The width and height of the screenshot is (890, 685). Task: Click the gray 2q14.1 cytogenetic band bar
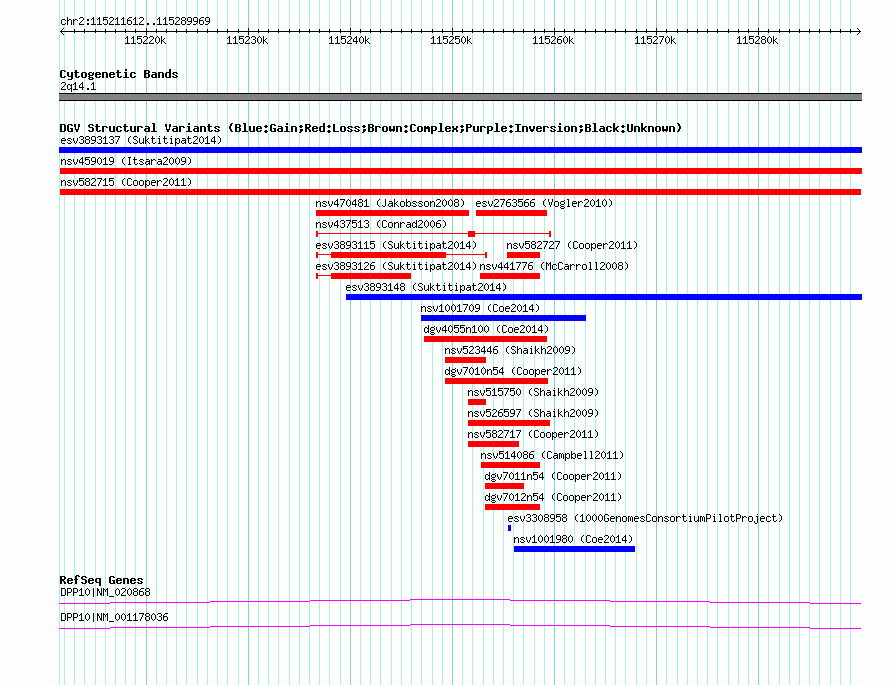460,97
